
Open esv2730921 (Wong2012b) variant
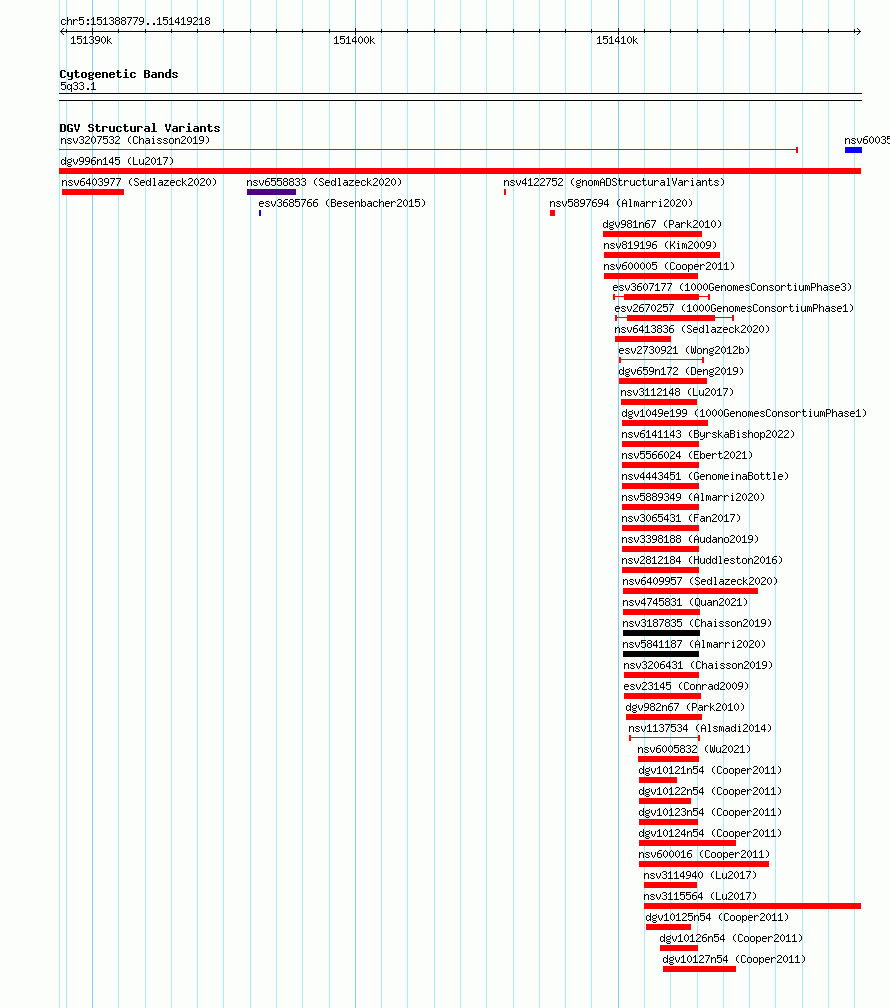pyautogui.click(x=684, y=350)
